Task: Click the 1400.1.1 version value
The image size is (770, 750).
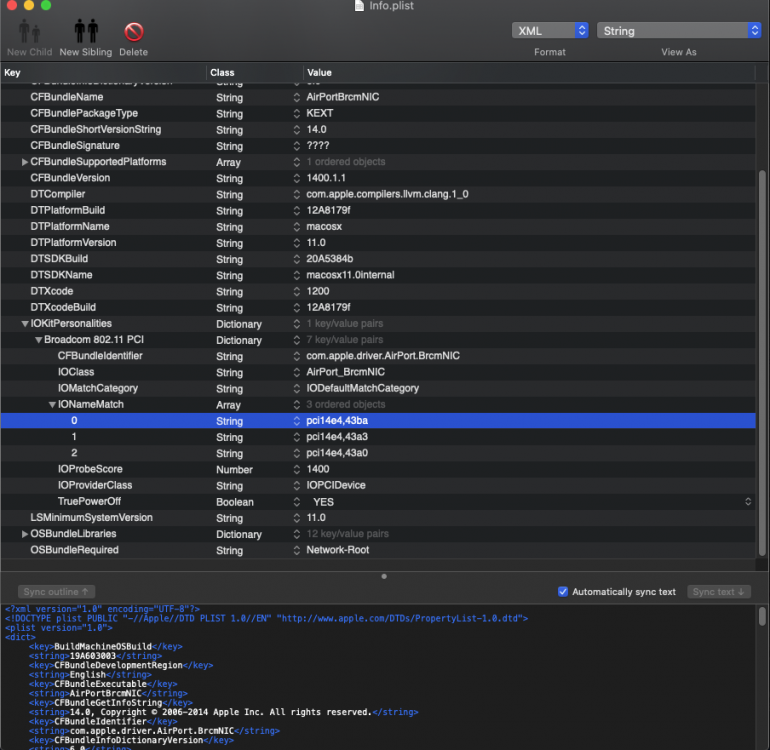Action: [x=326, y=178]
